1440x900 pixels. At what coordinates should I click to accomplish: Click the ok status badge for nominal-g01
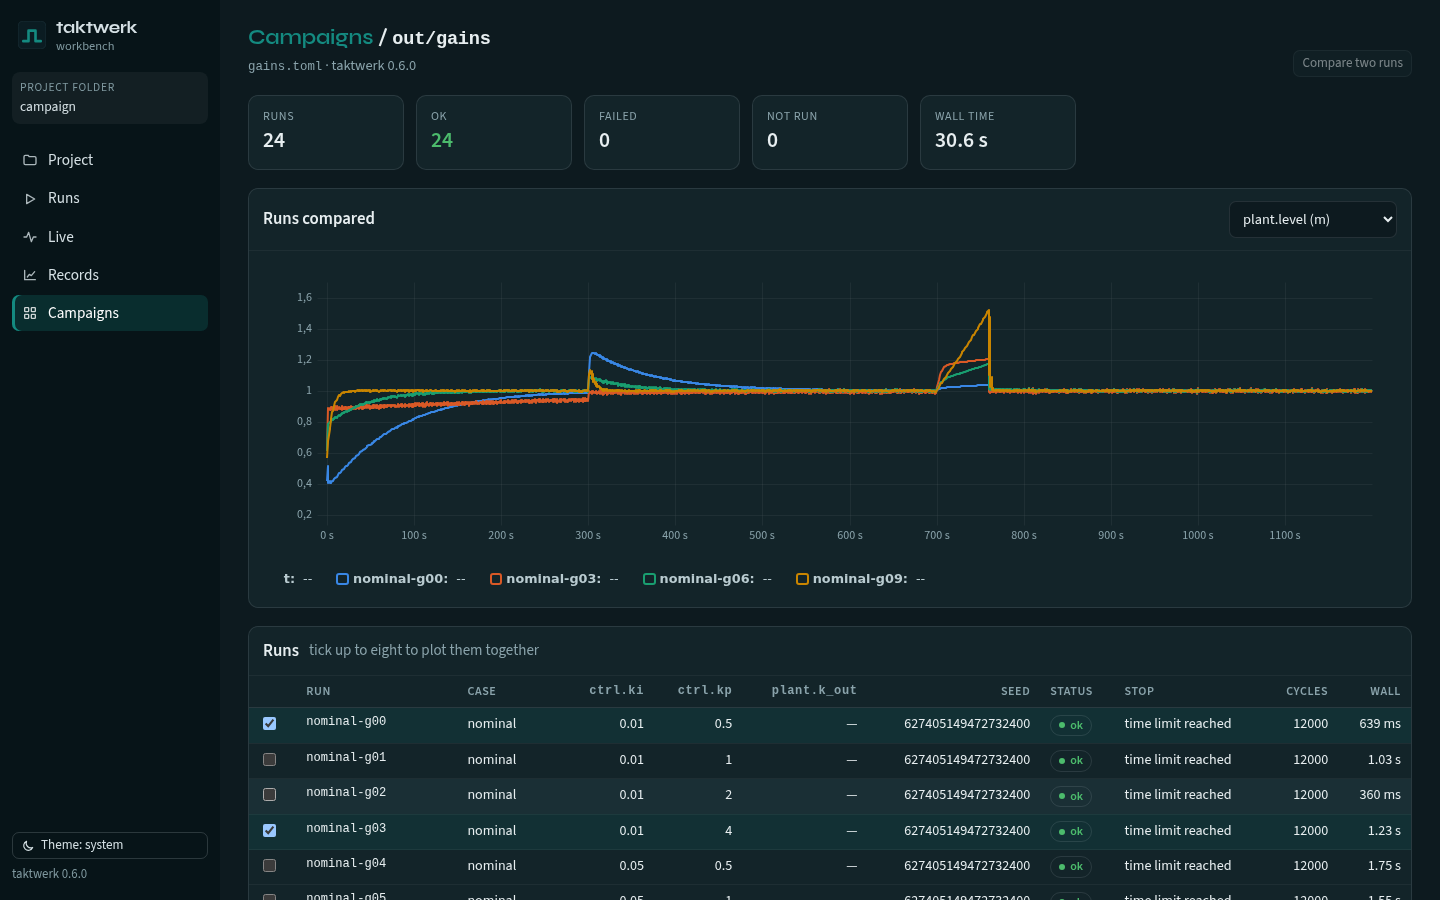[x=1070, y=761]
